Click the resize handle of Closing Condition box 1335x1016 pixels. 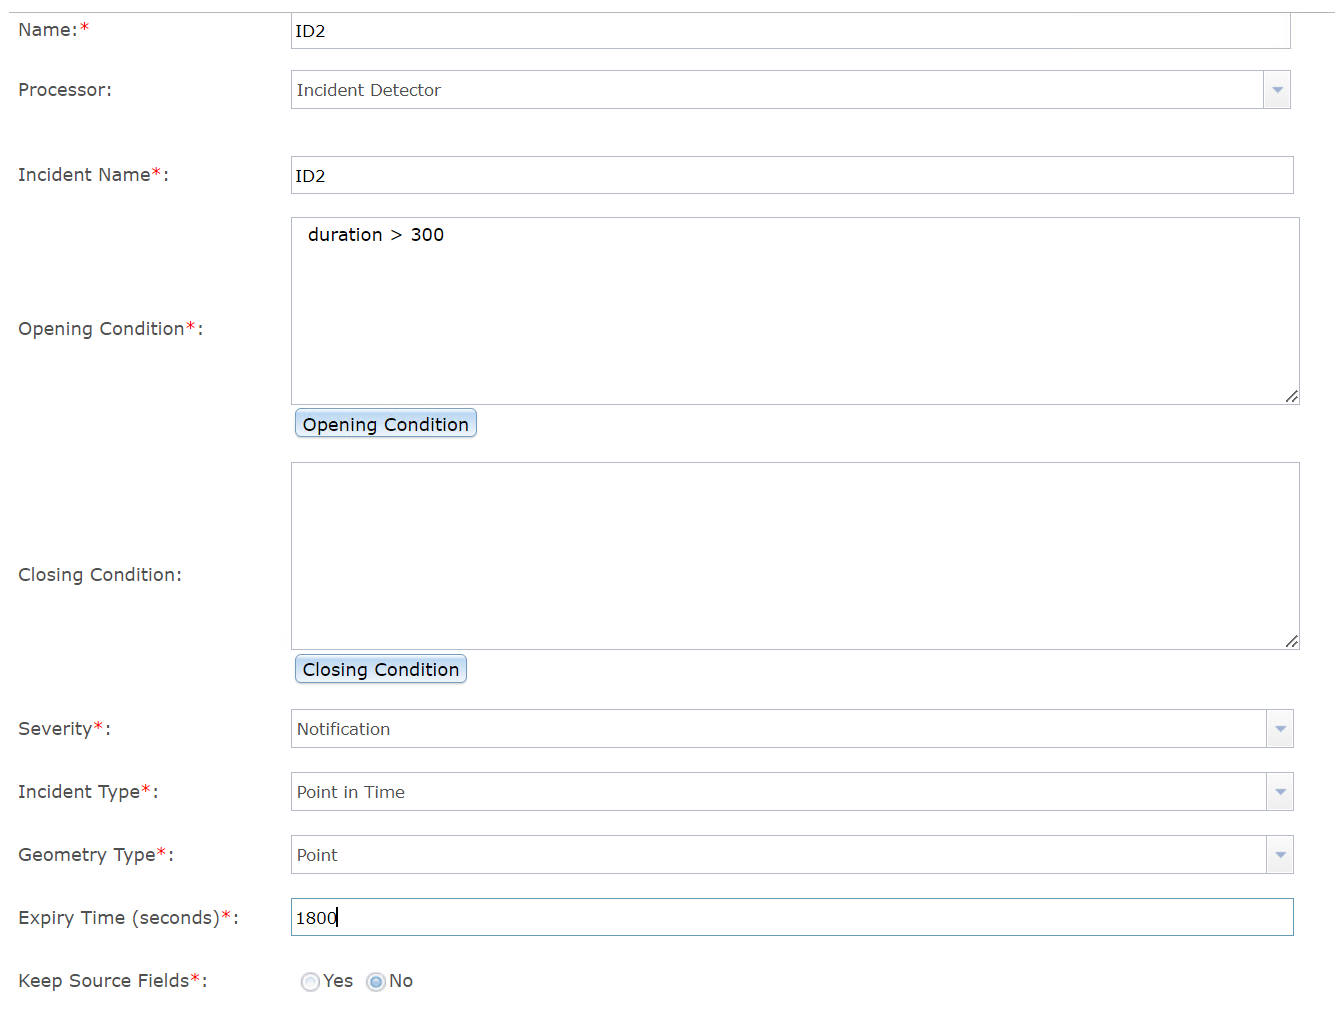pyautogui.click(x=1291, y=641)
